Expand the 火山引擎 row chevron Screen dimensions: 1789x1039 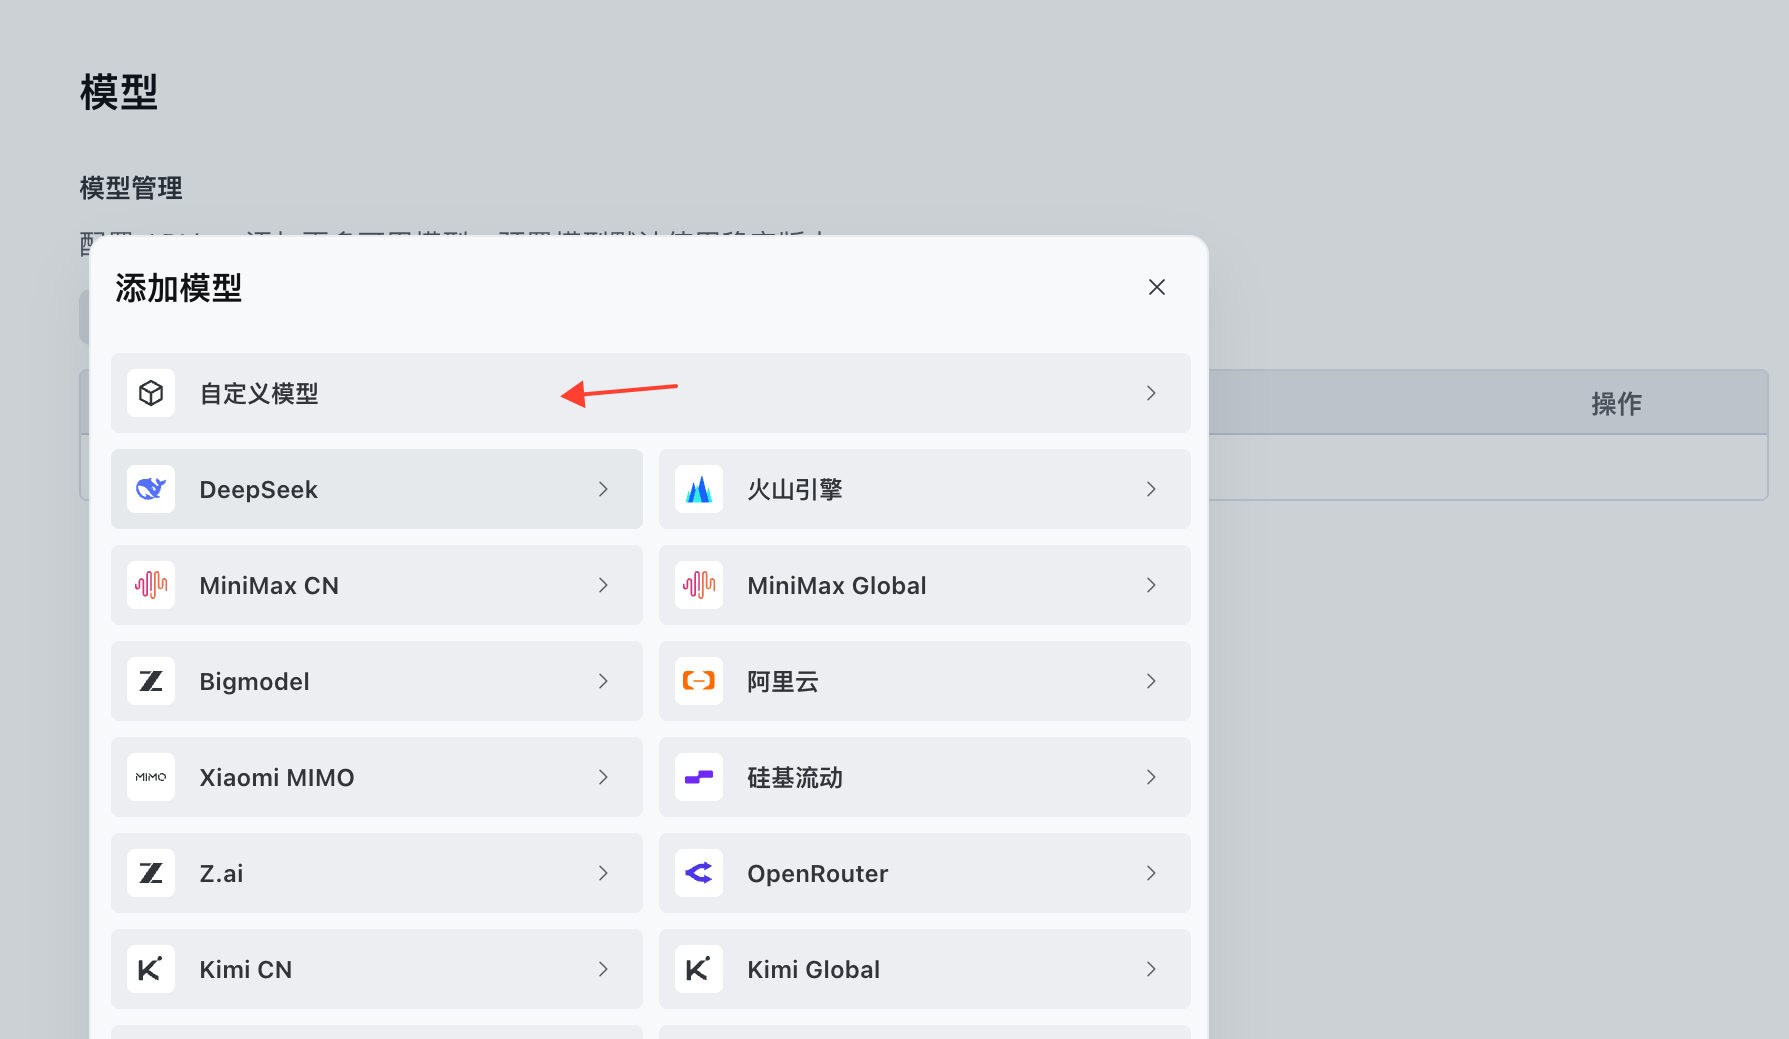tap(1151, 489)
